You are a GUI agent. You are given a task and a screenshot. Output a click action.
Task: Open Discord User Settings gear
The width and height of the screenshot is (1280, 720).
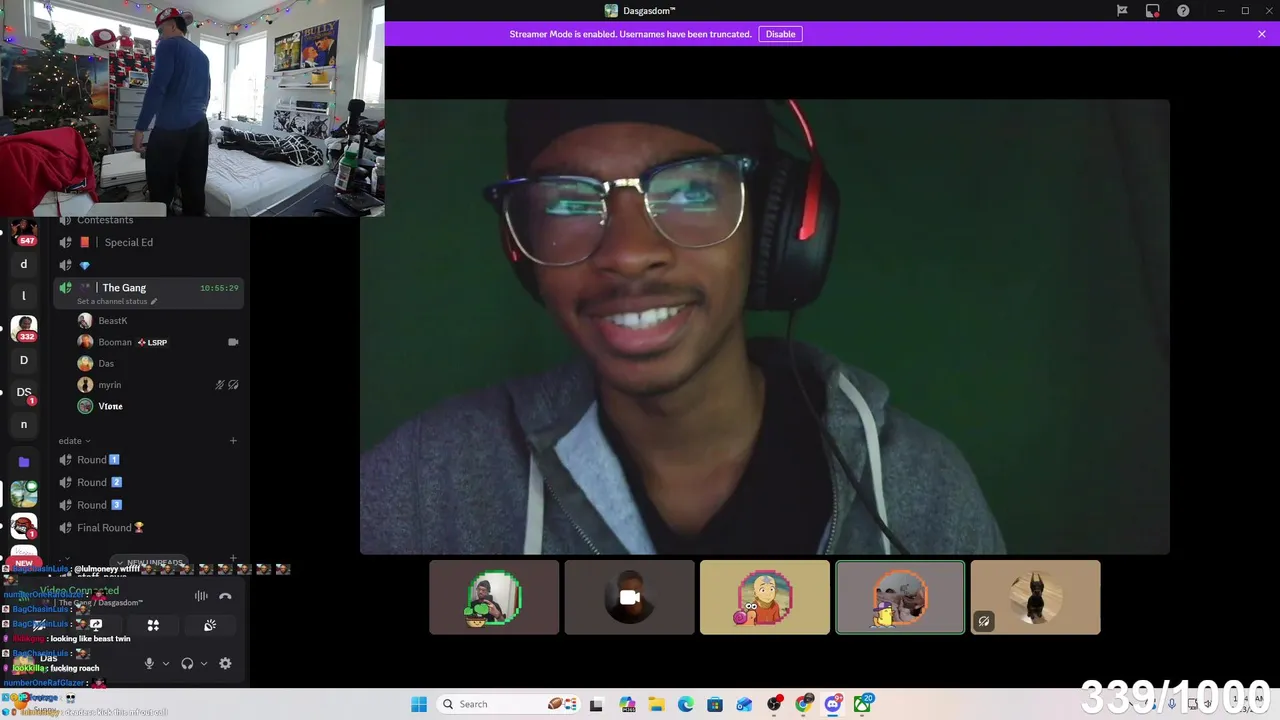click(x=225, y=663)
